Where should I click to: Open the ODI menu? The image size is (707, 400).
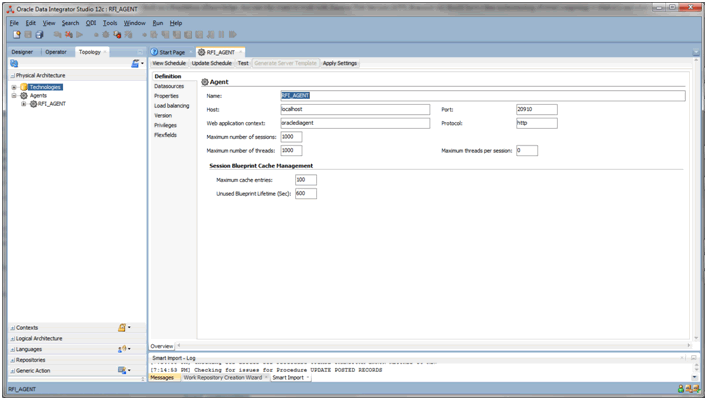click(91, 23)
